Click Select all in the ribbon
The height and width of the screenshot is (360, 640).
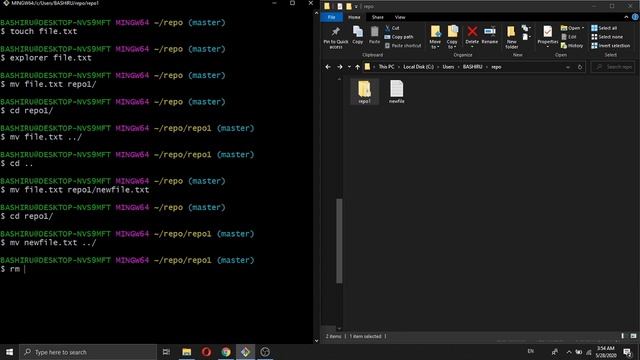[x=604, y=28]
